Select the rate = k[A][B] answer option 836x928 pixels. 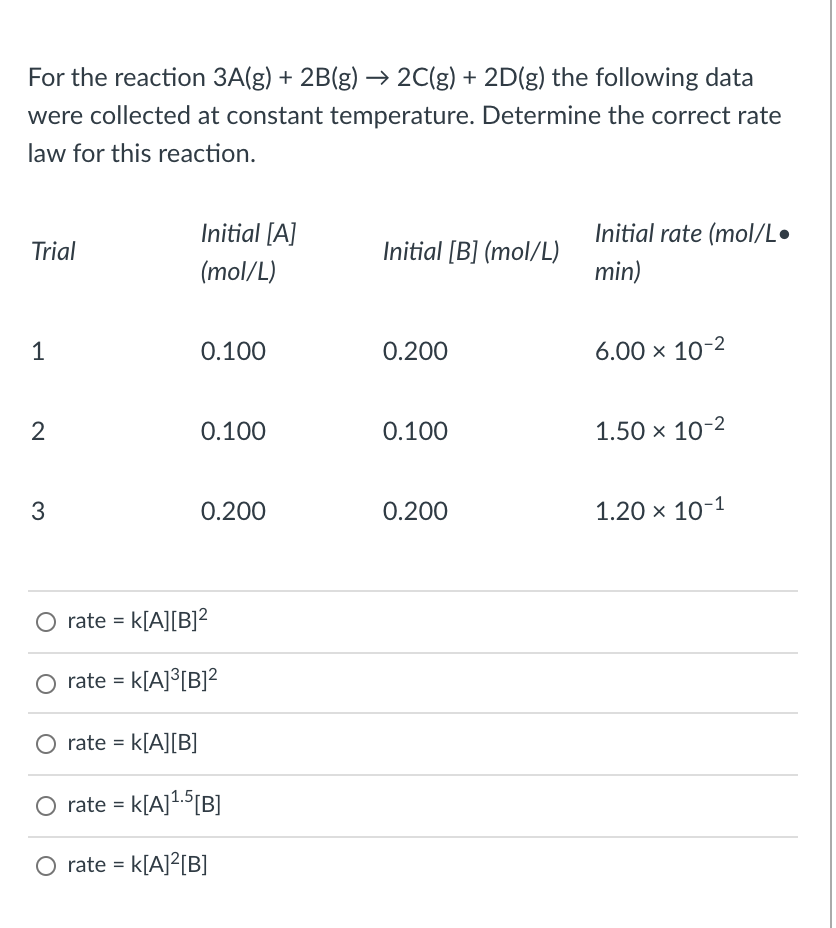[46, 743]
